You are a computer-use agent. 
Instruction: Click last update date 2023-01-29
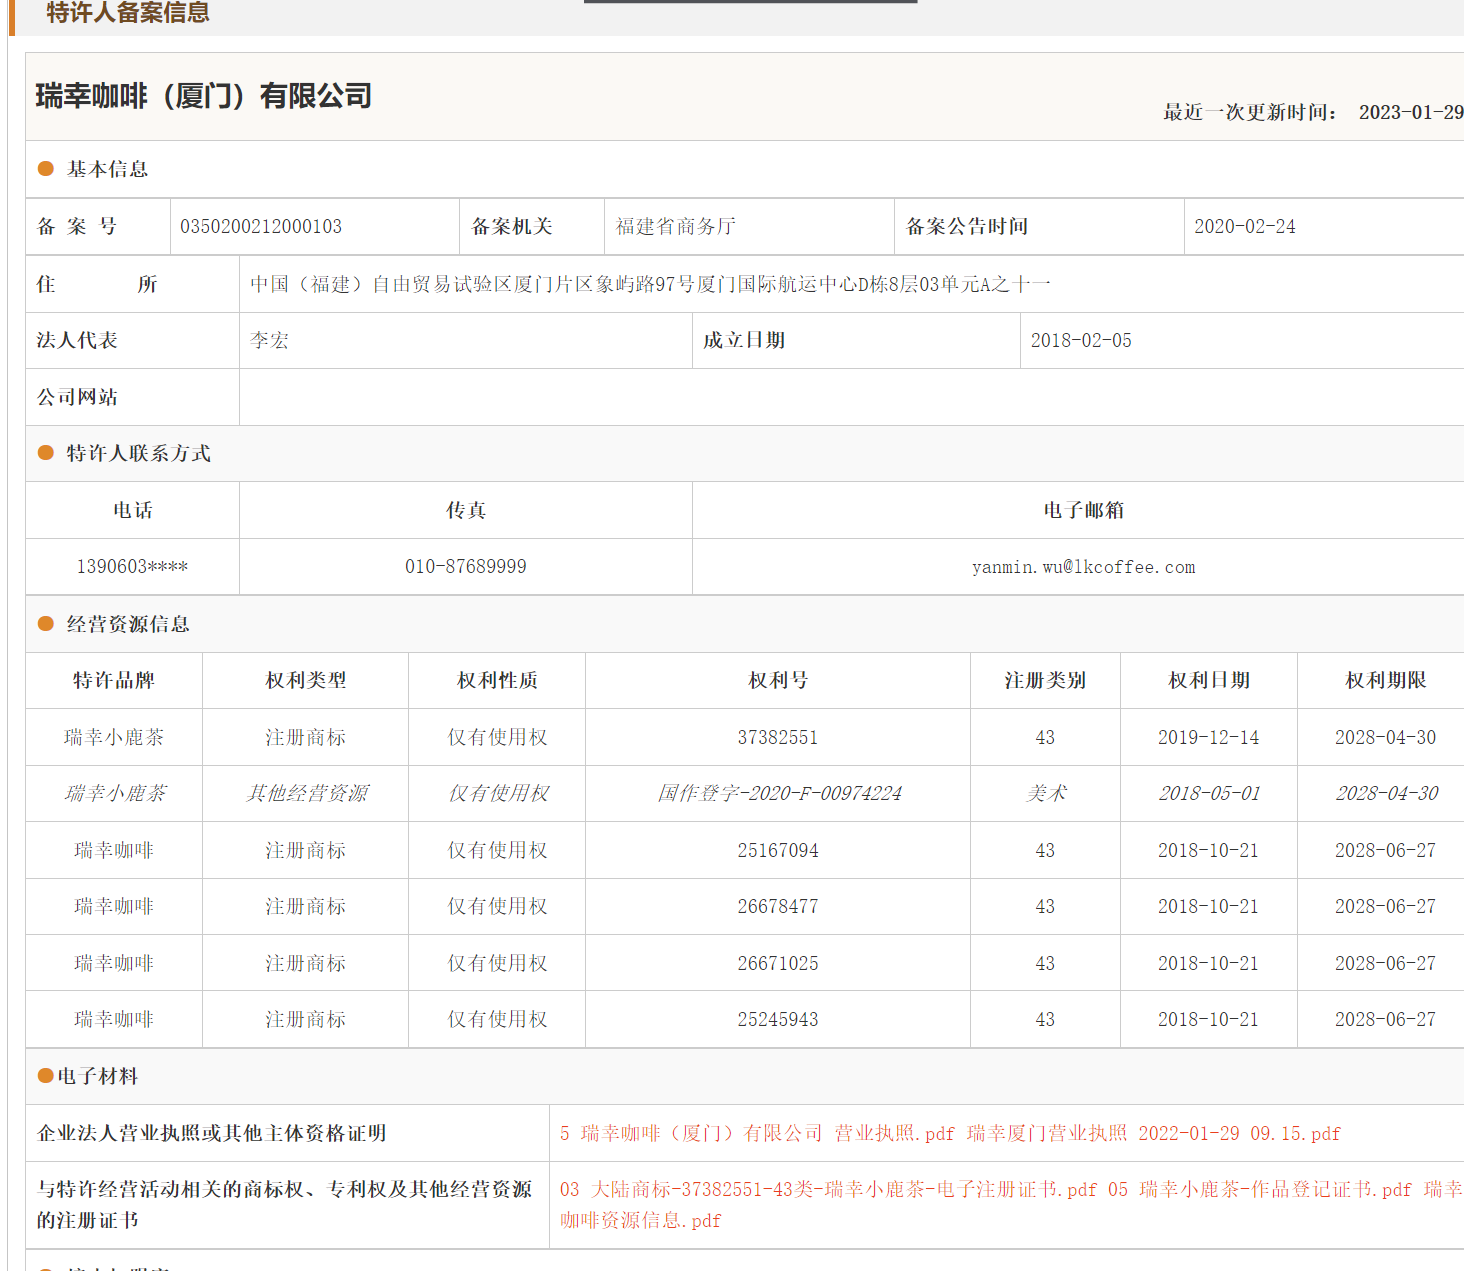coord(1411,112)
